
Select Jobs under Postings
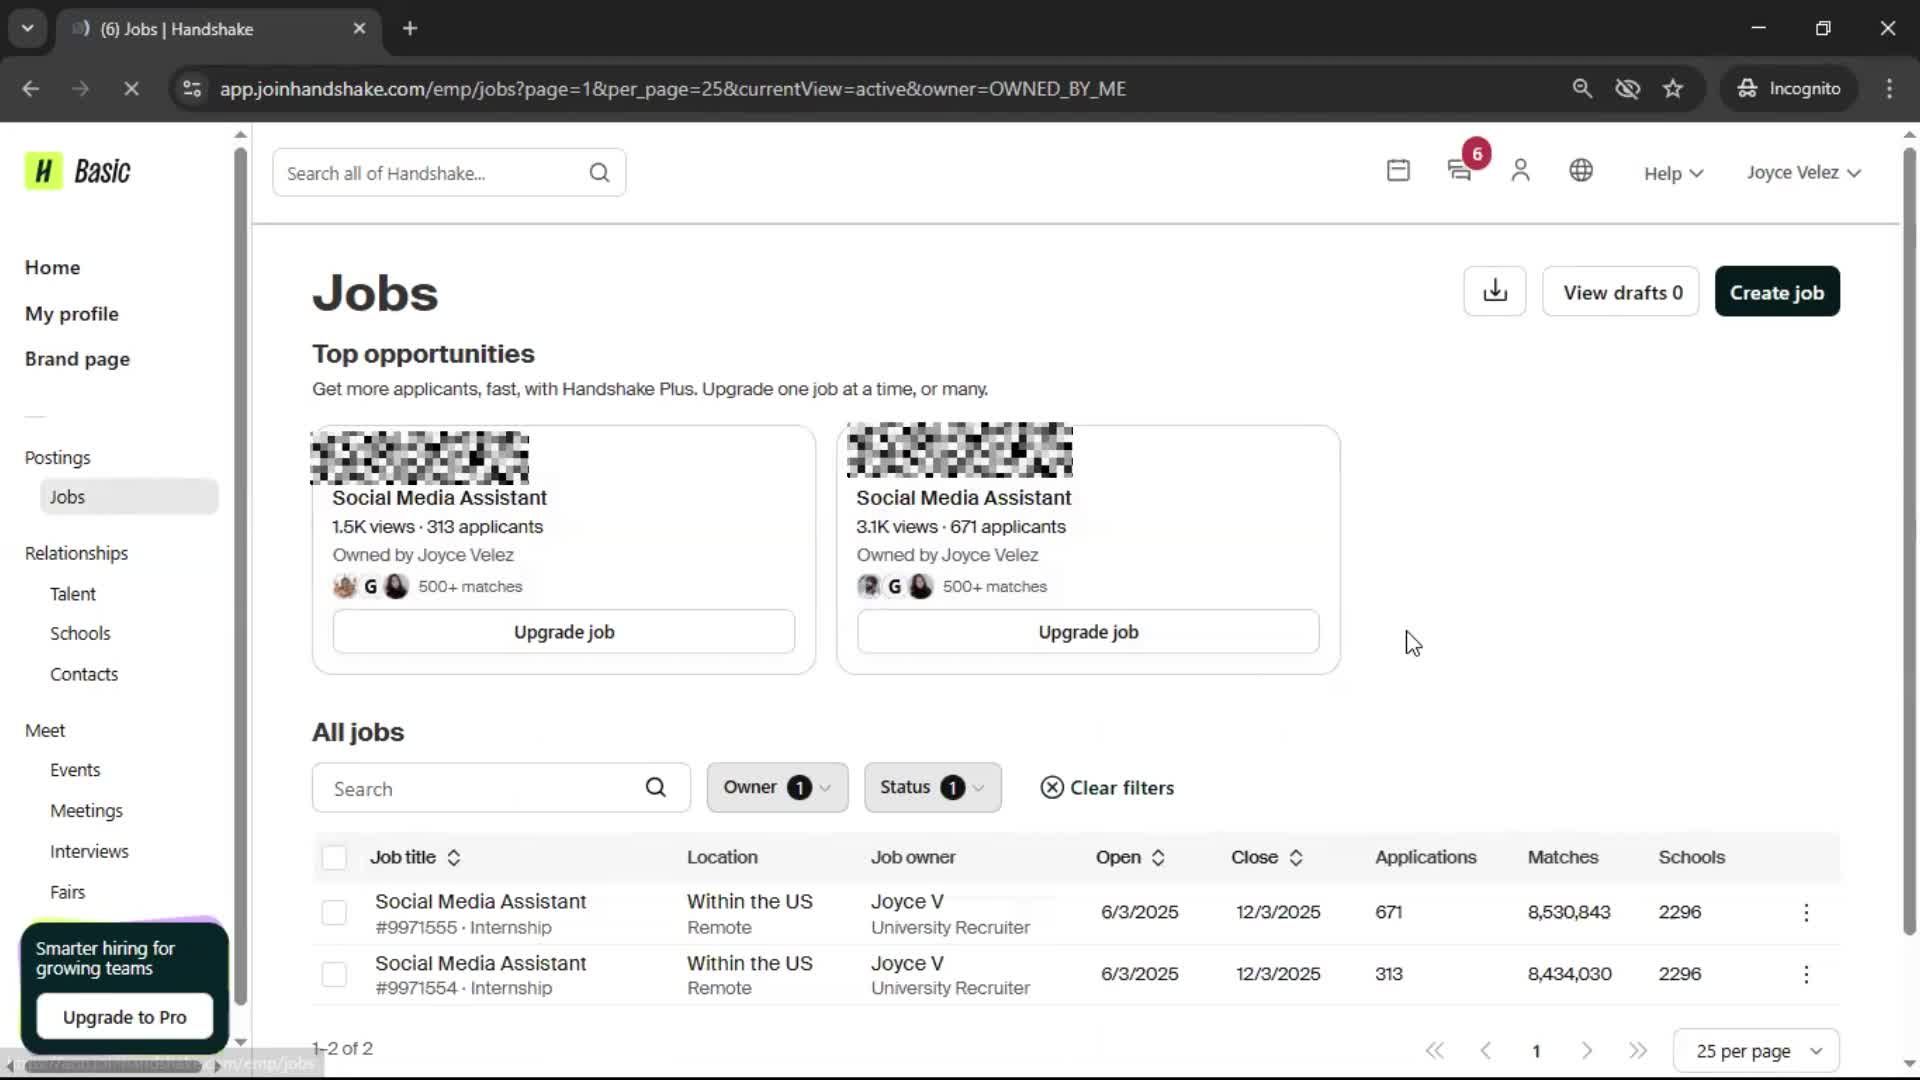click(129, 497)
